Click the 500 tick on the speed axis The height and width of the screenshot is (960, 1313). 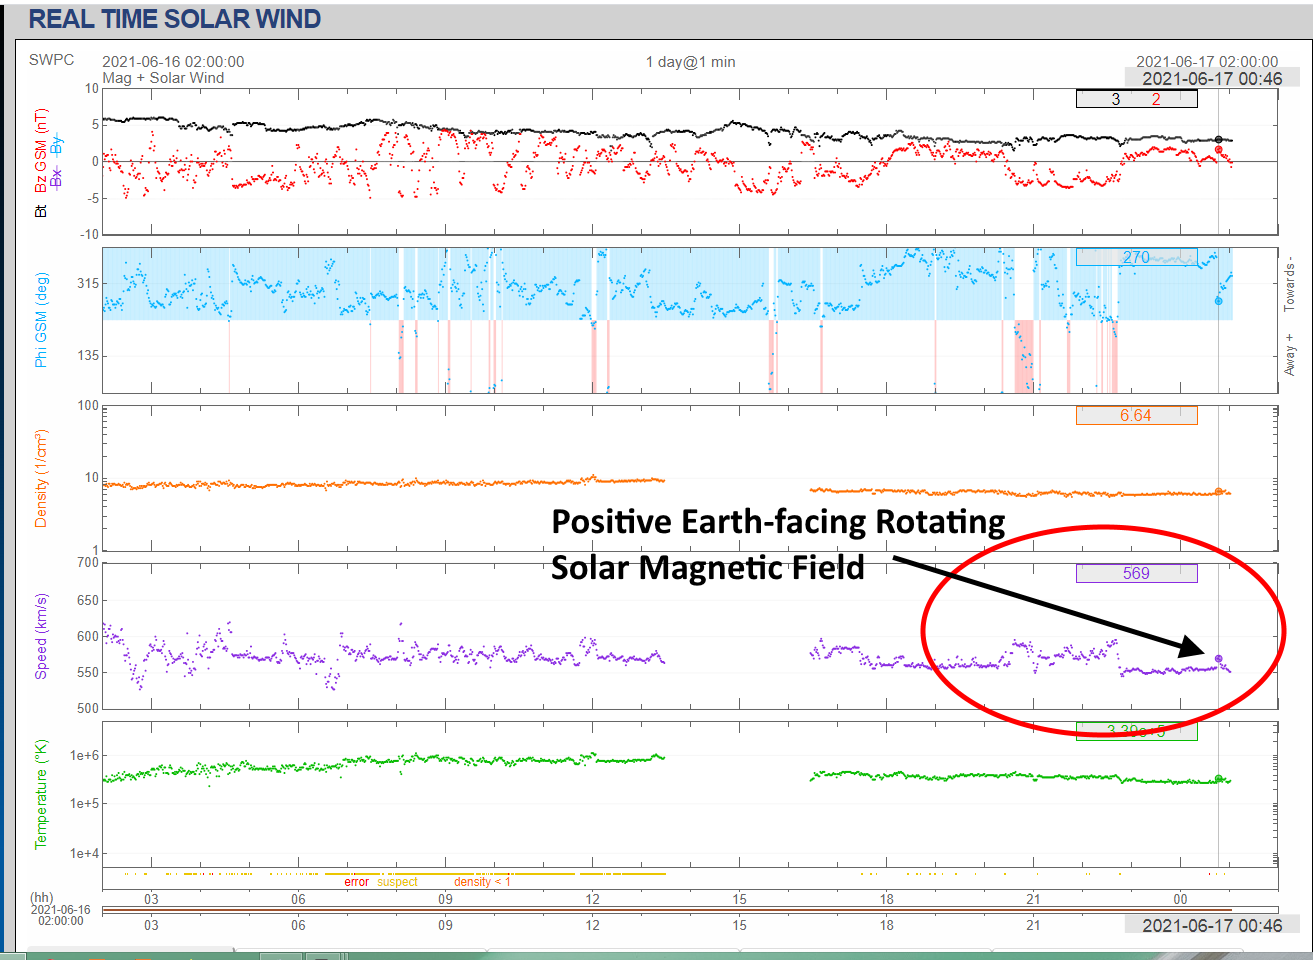(88, 708)
